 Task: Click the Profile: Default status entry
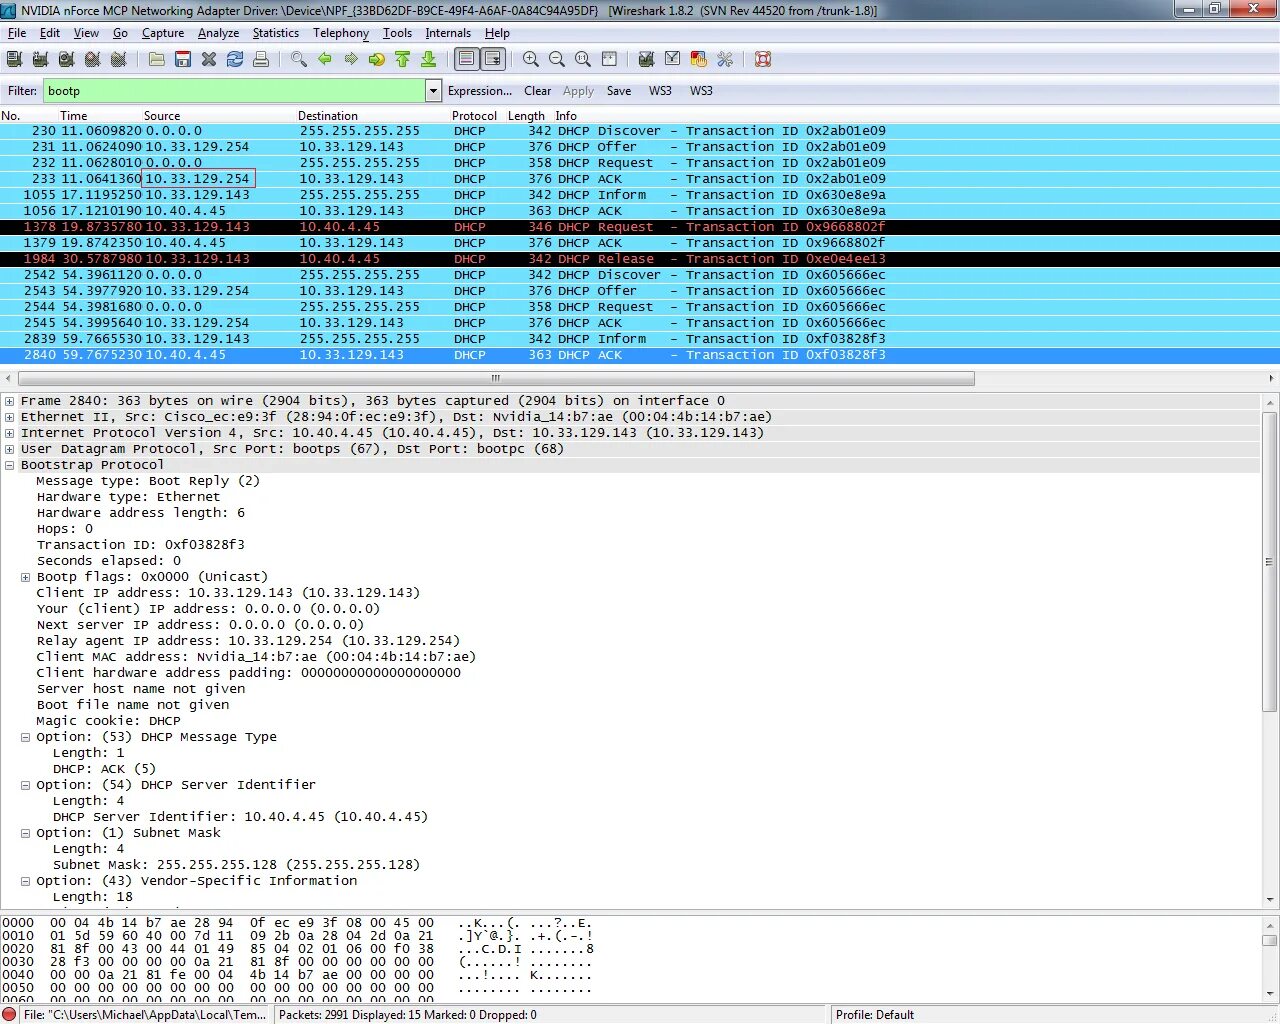[x=875, y=1014]
